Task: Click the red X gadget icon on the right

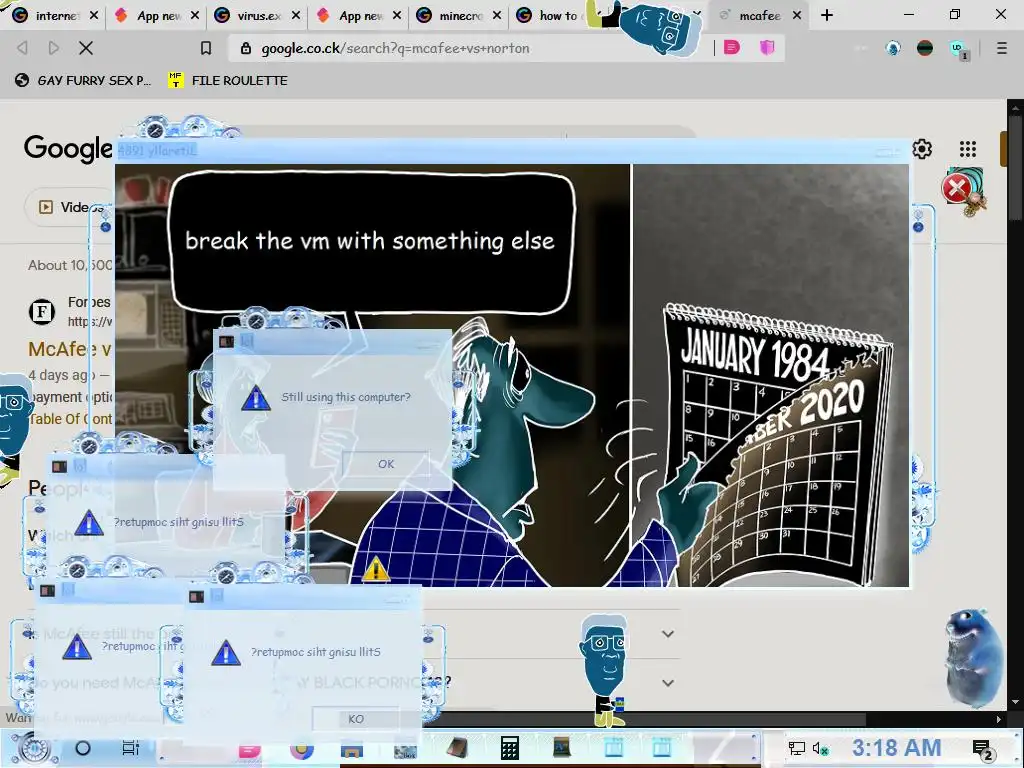Action: 957,189
